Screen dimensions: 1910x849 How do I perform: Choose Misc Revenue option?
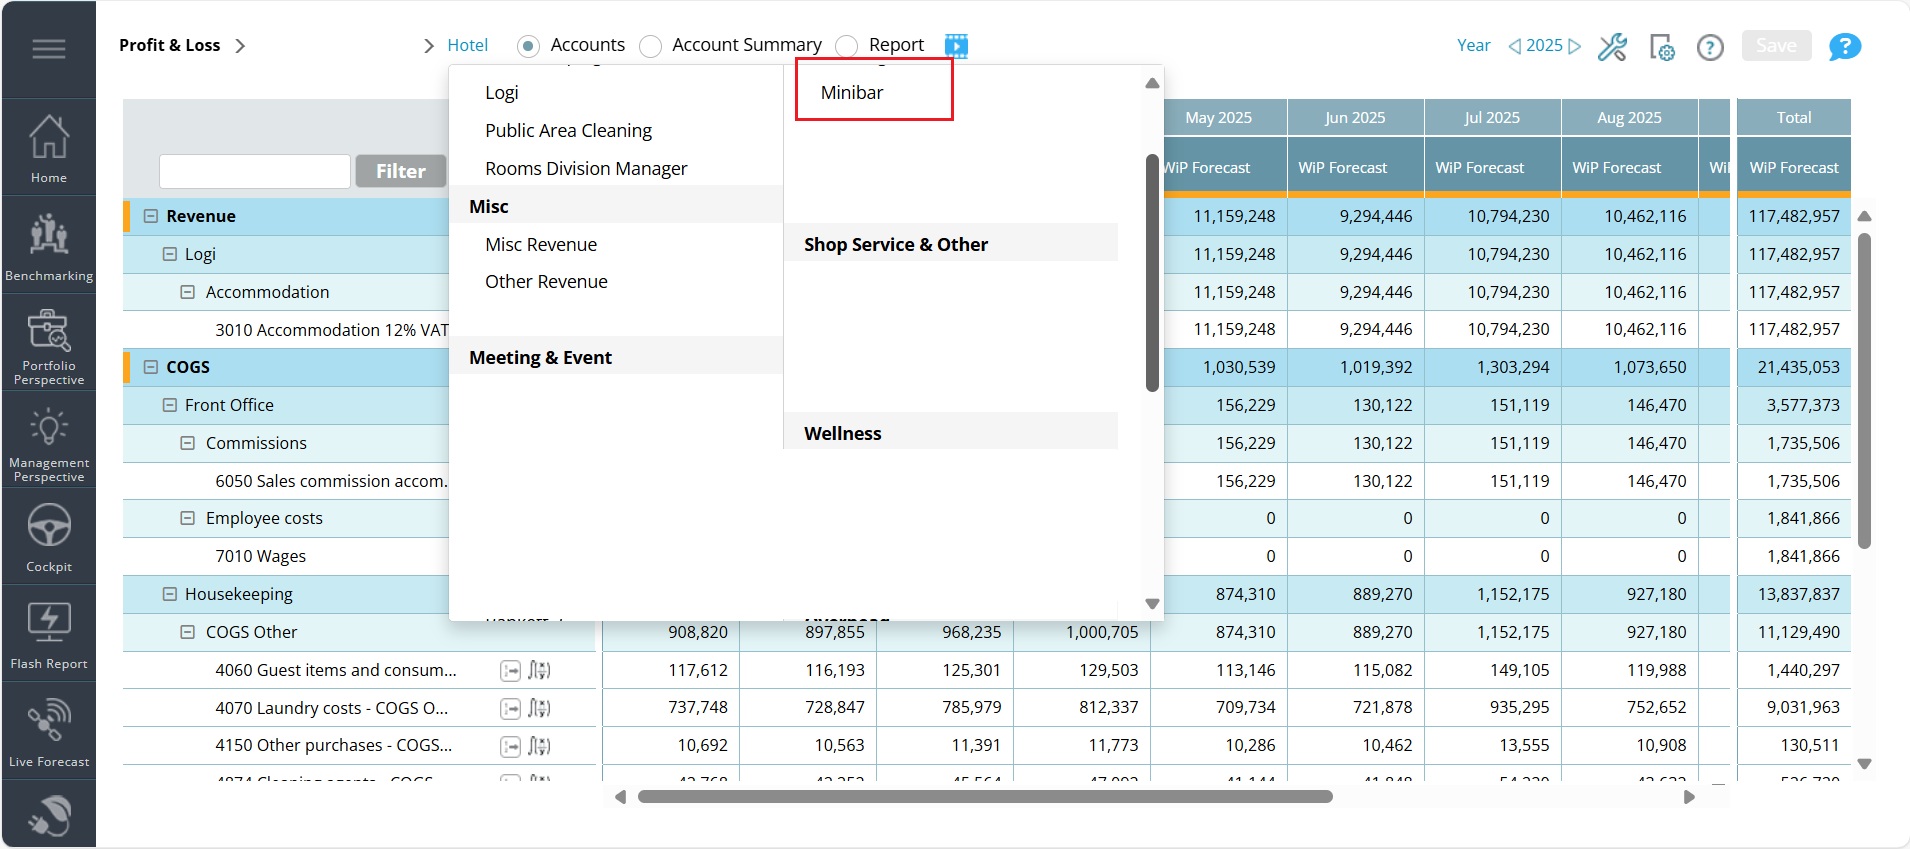pyautogui.click(x=541, y=244)
